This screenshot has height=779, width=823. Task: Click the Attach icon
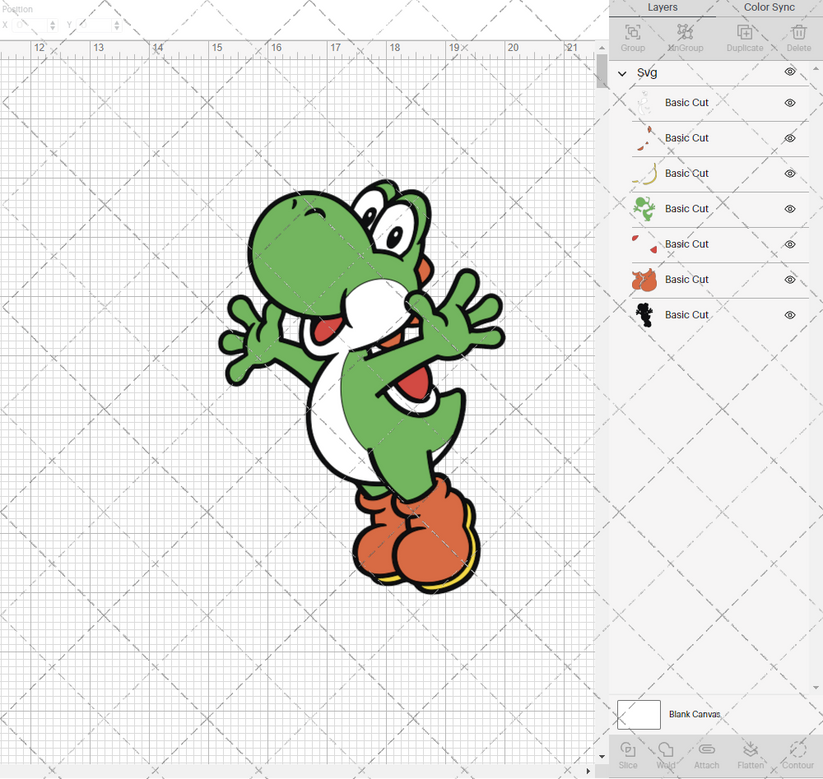click(x=706, y=756)
